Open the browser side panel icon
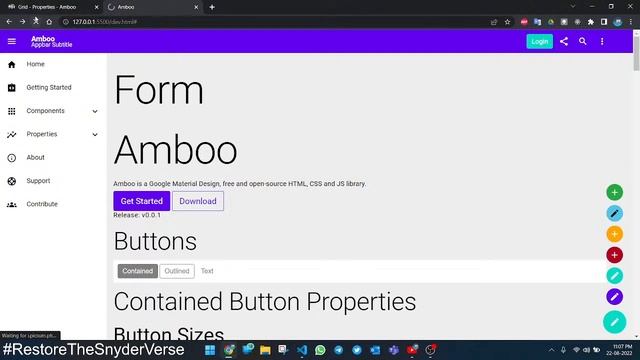 pos(604,22)
